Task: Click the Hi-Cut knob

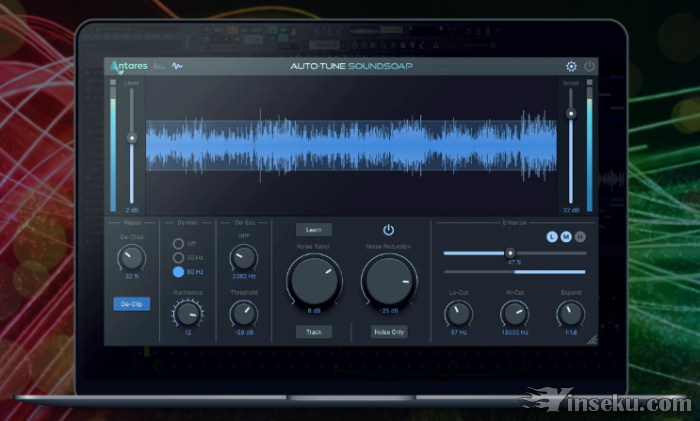Action: click(515, 314)
